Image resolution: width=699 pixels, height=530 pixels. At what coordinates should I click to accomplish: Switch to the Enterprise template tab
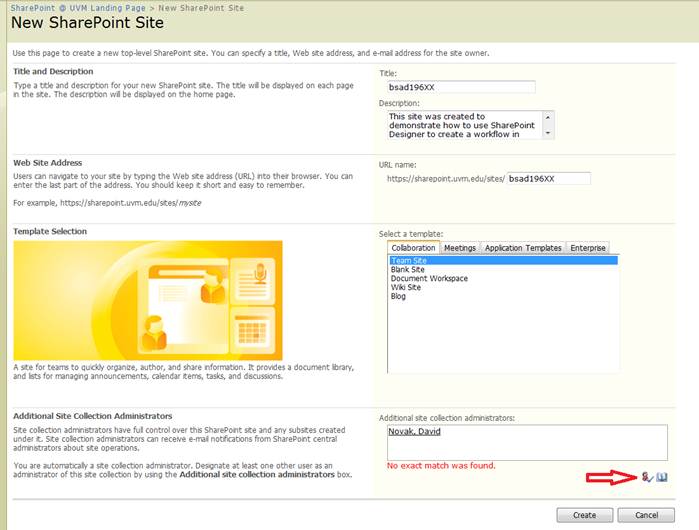[x=588, y=248]
